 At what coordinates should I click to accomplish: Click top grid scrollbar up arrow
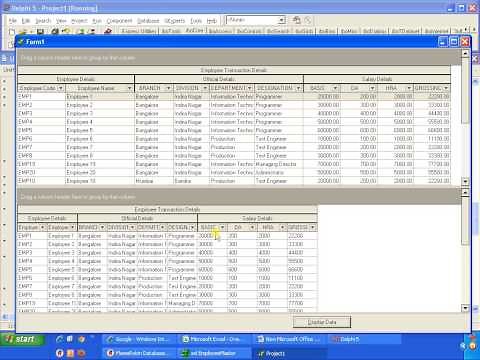[x=465, y=53]
